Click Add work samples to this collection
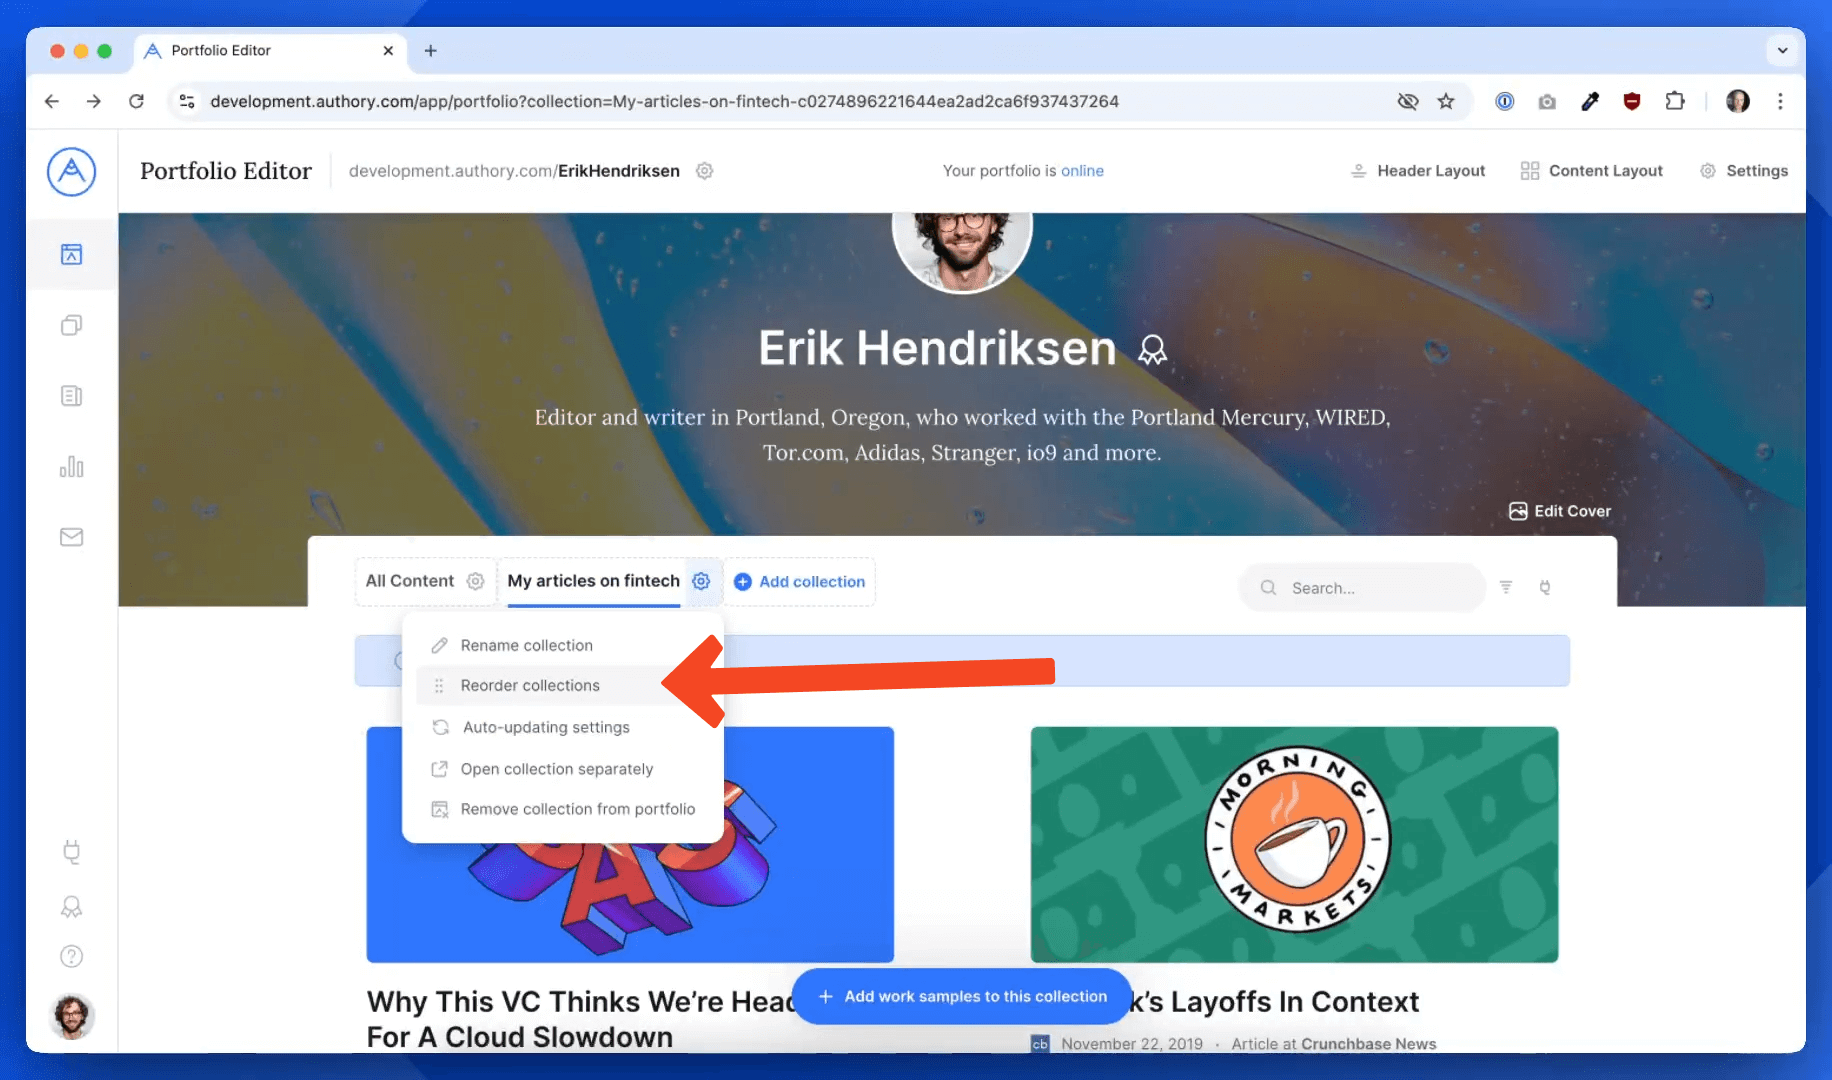The image size is (1832, 1080). 962,996
